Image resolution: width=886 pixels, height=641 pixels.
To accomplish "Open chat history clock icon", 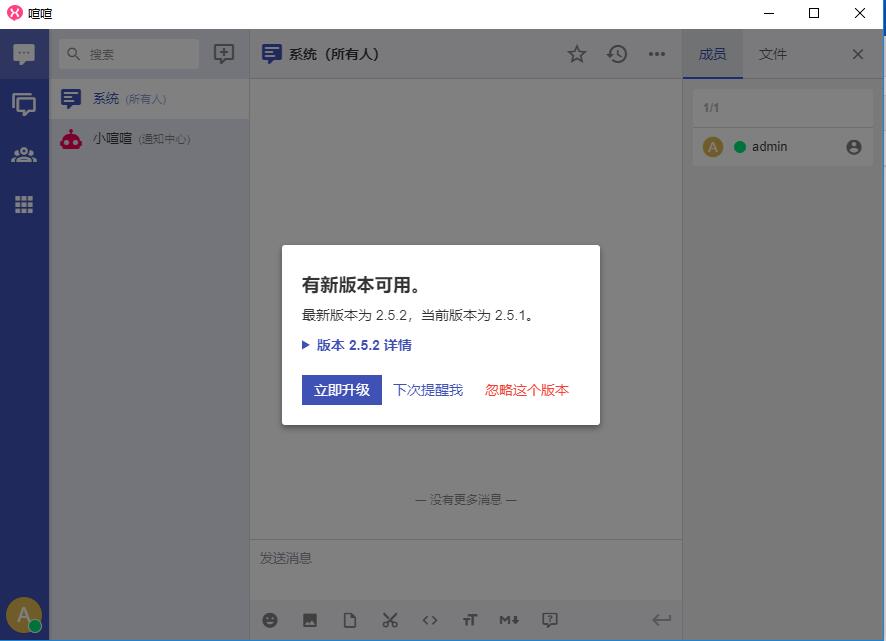I will click(x=617, y=54).
